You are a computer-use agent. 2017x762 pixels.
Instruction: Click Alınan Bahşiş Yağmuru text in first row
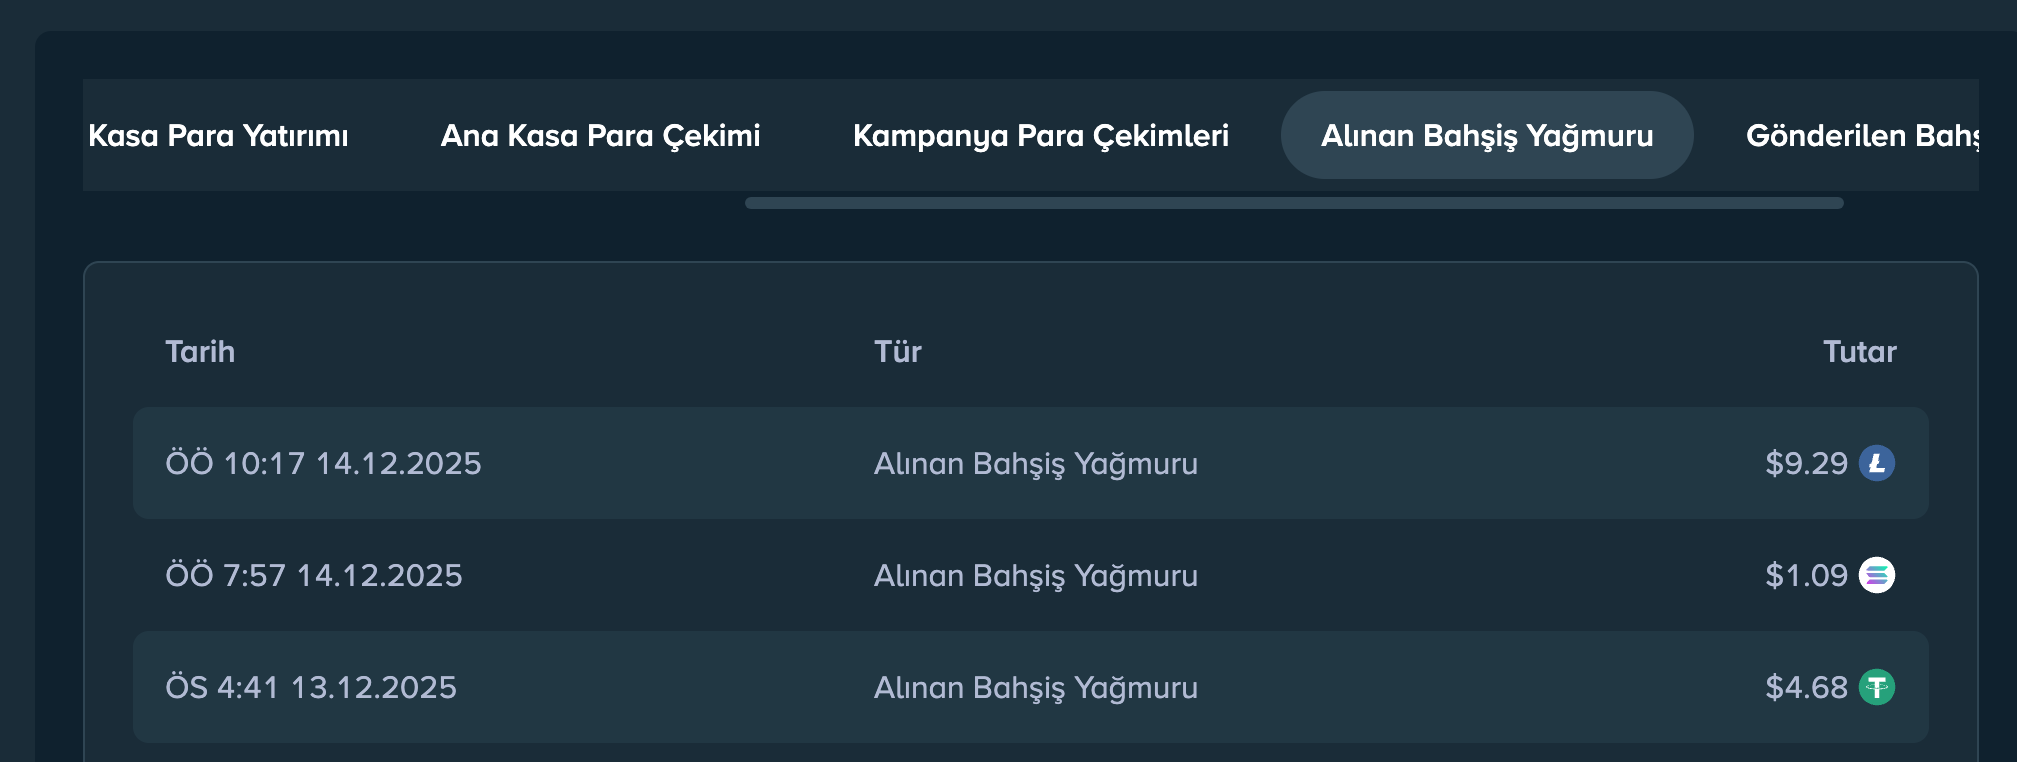click(1036, 464)
